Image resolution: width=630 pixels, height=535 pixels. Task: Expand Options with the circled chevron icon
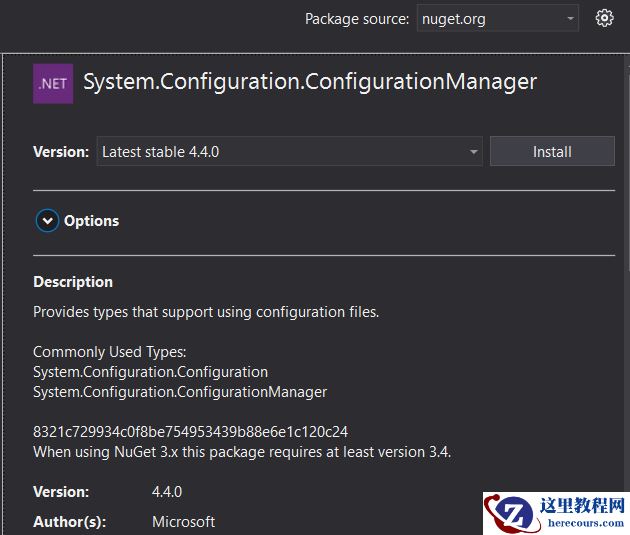pos(47,221)
